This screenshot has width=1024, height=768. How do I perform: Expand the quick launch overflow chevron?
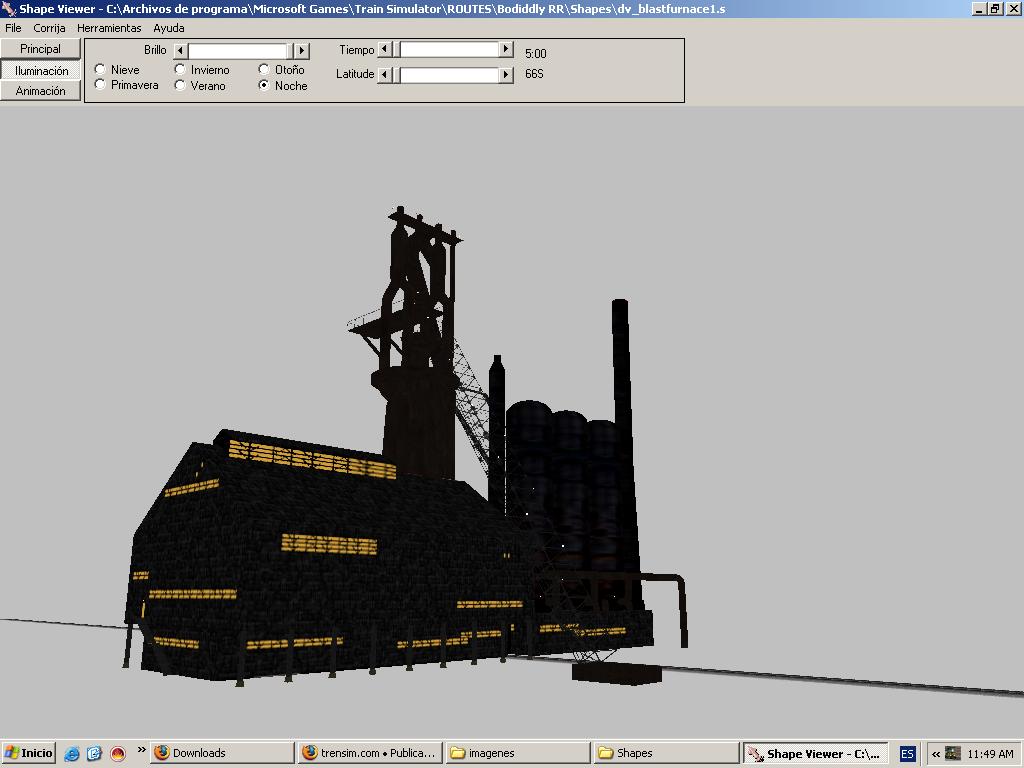coord(141,749)
